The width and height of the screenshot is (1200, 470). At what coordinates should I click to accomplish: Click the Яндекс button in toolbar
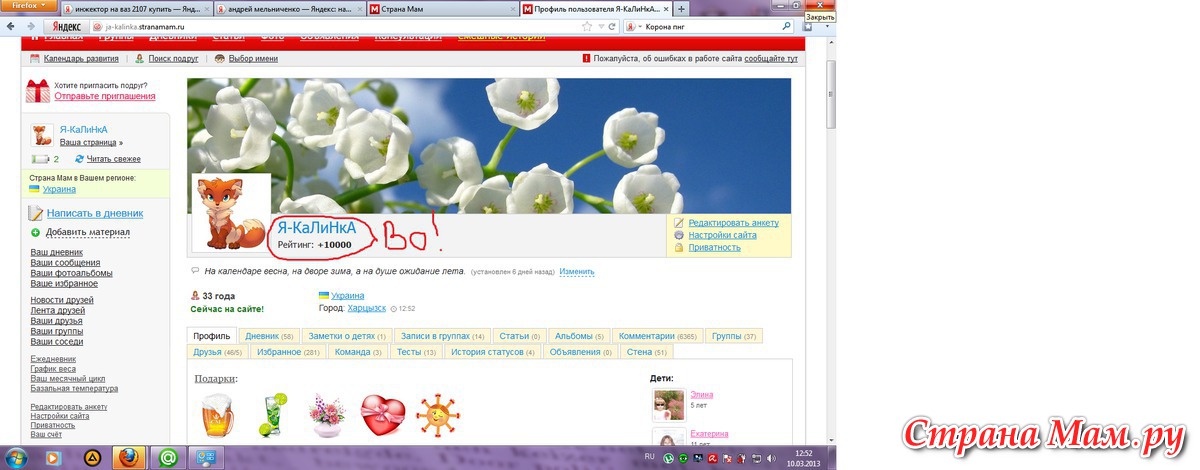[68, 27]
